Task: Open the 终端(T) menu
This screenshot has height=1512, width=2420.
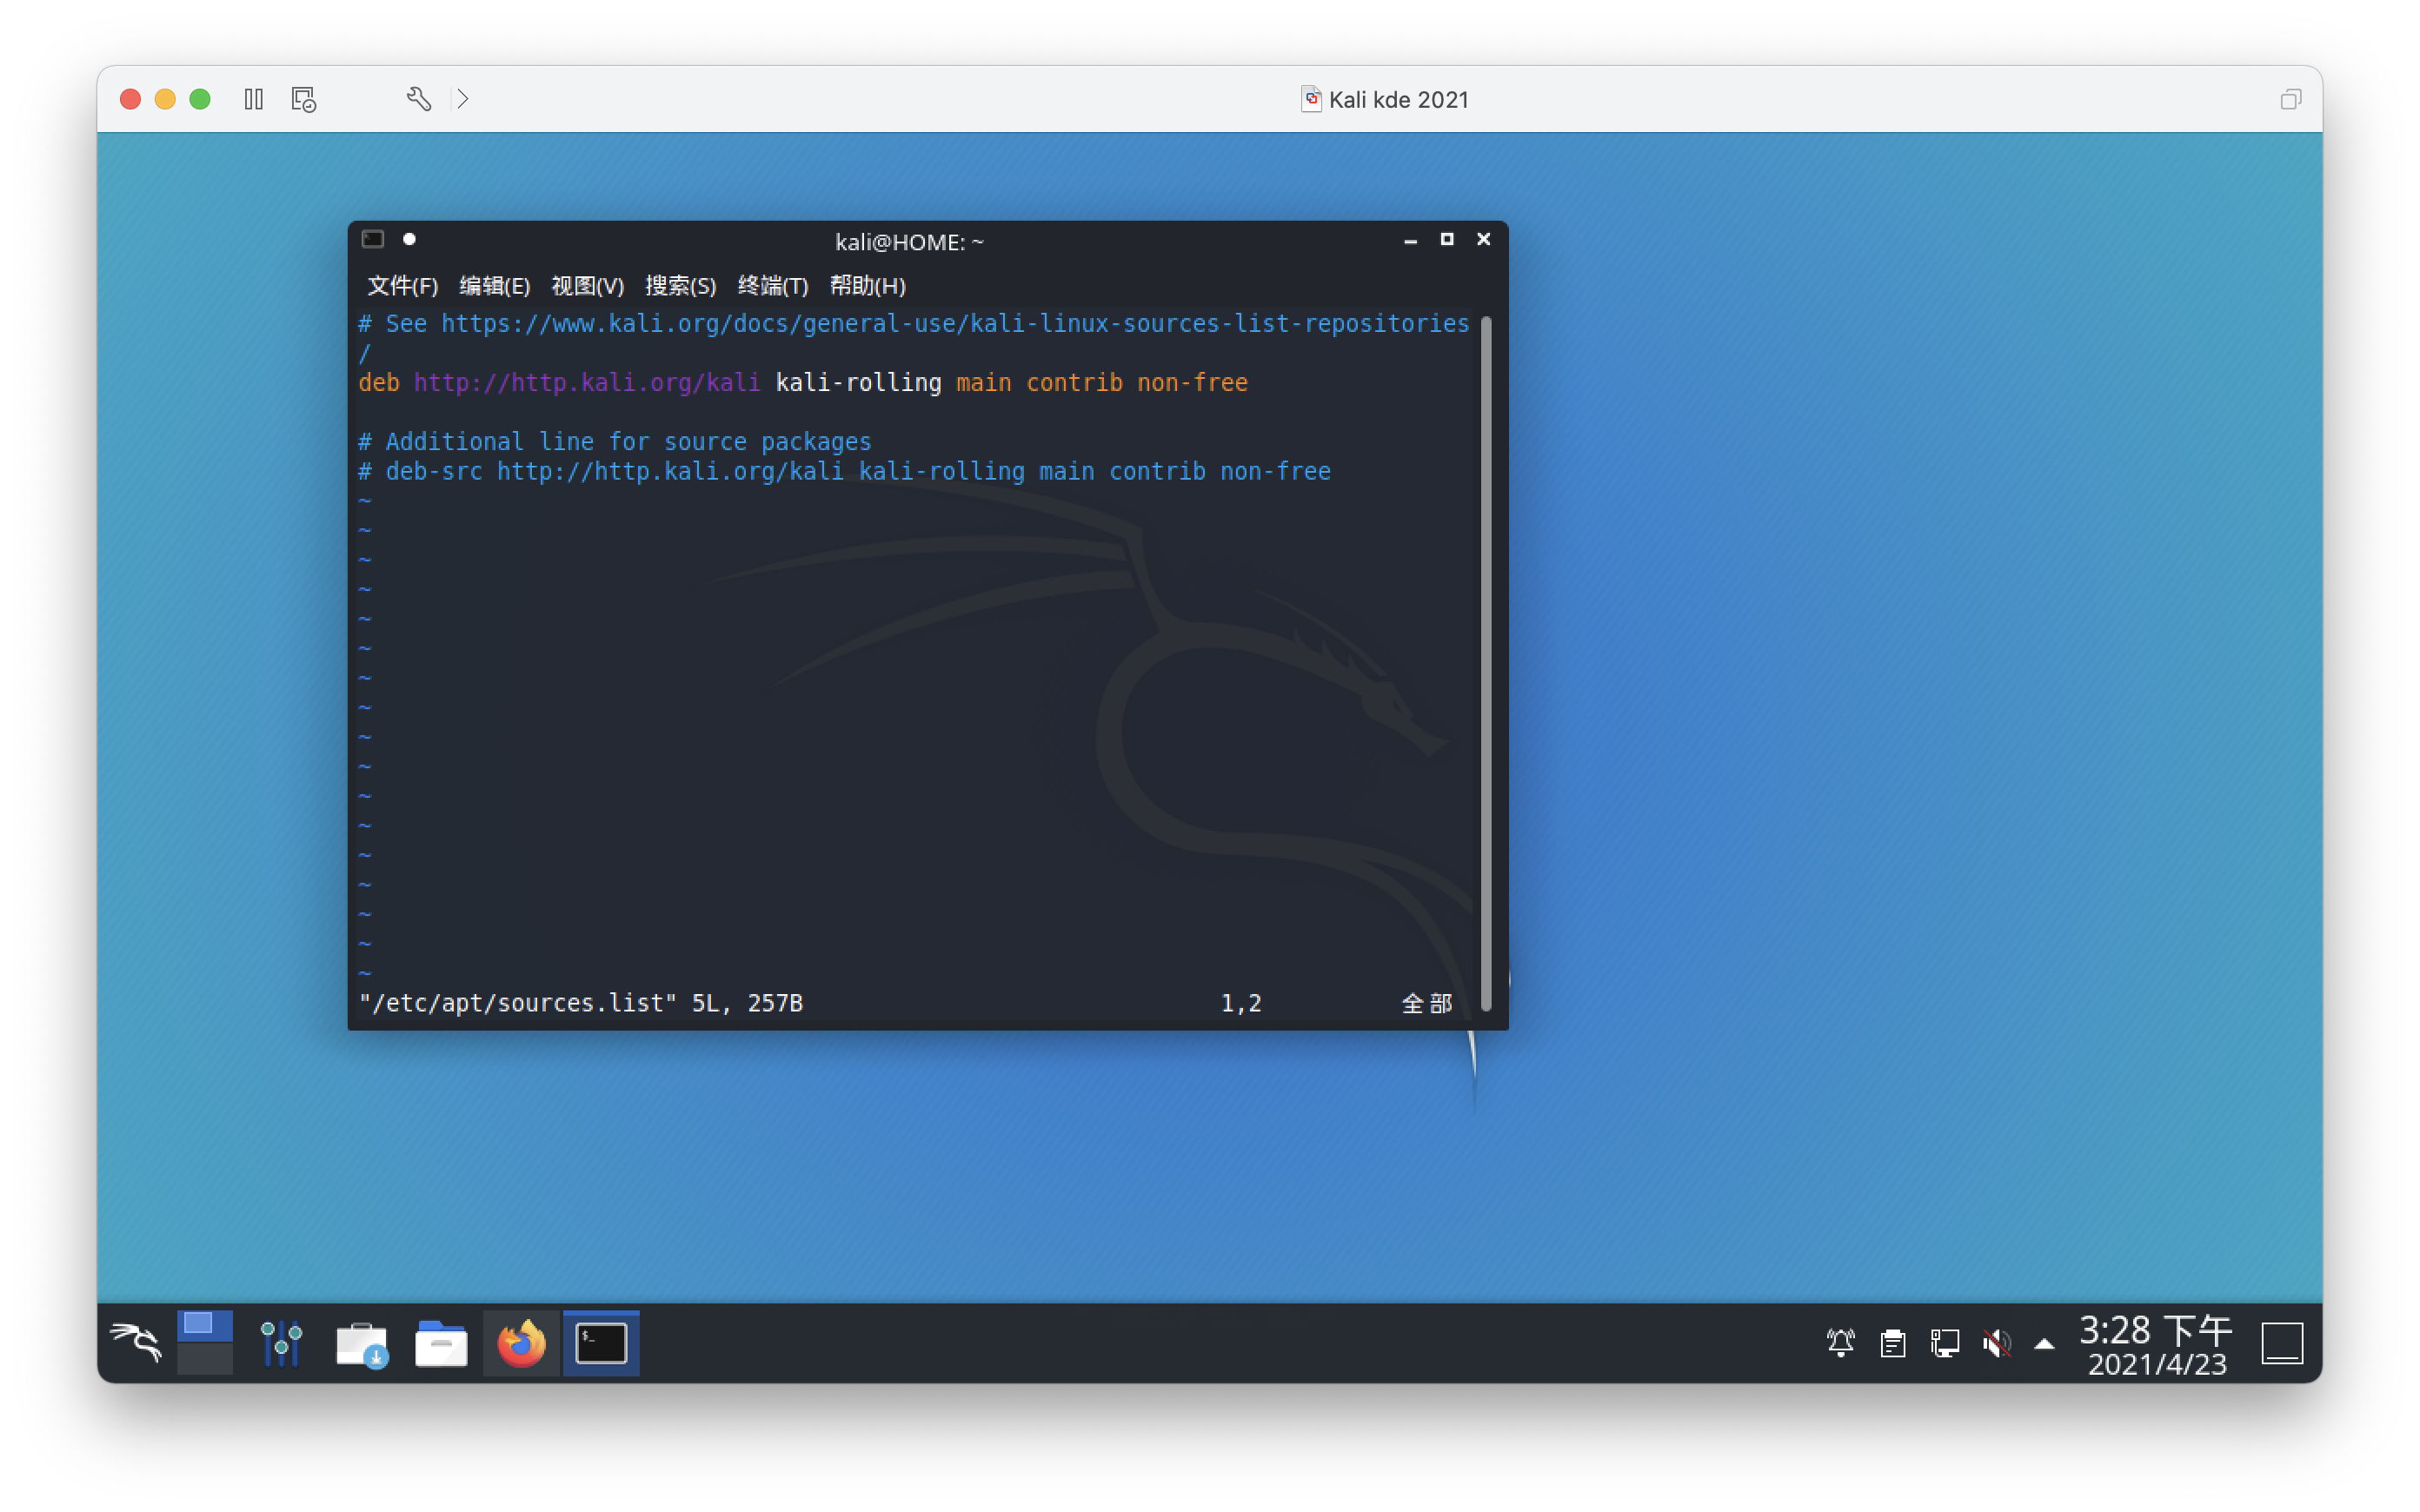Action: (772, 286)
